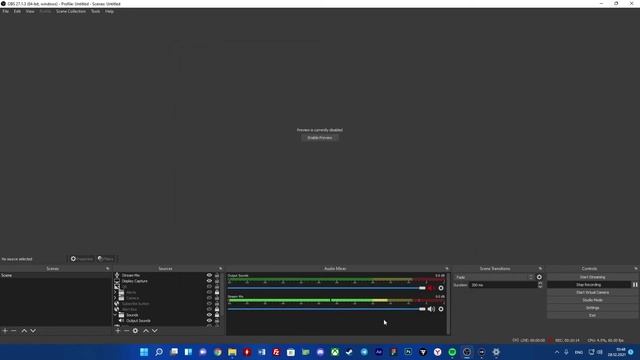The width and height of the screenshot is (640, 360).
Task: Open the Help menu
Action: tap(109, 11)
